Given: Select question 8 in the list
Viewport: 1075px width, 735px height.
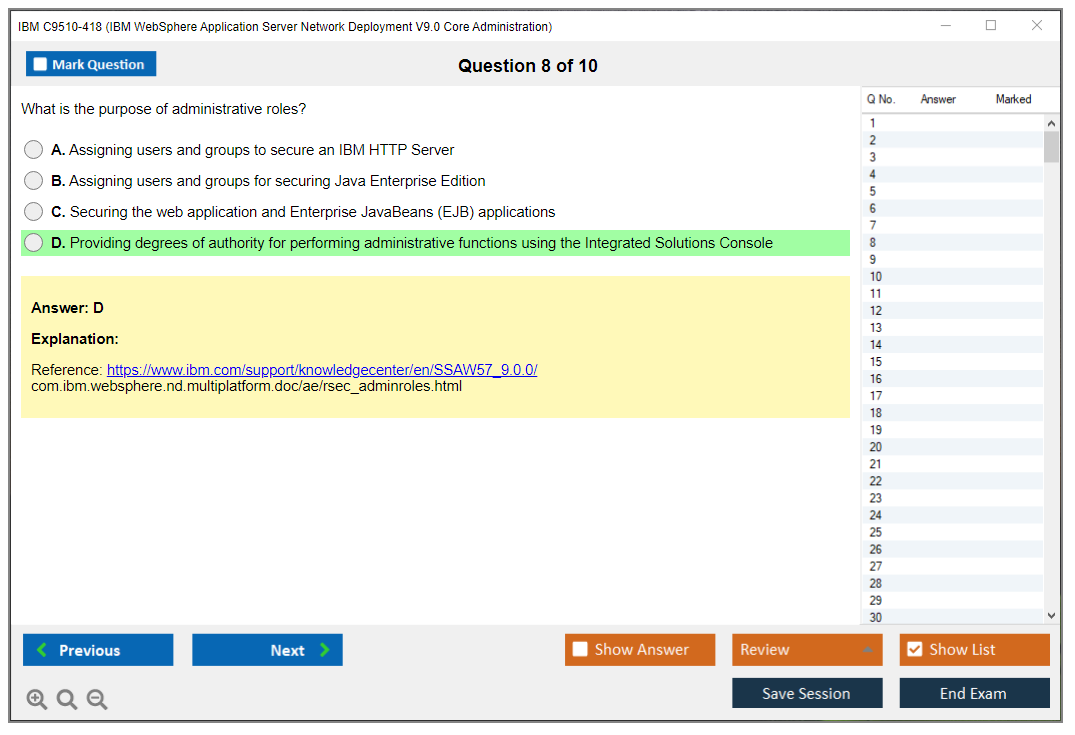Looking at the screenshot, I should tap(873, 242).
